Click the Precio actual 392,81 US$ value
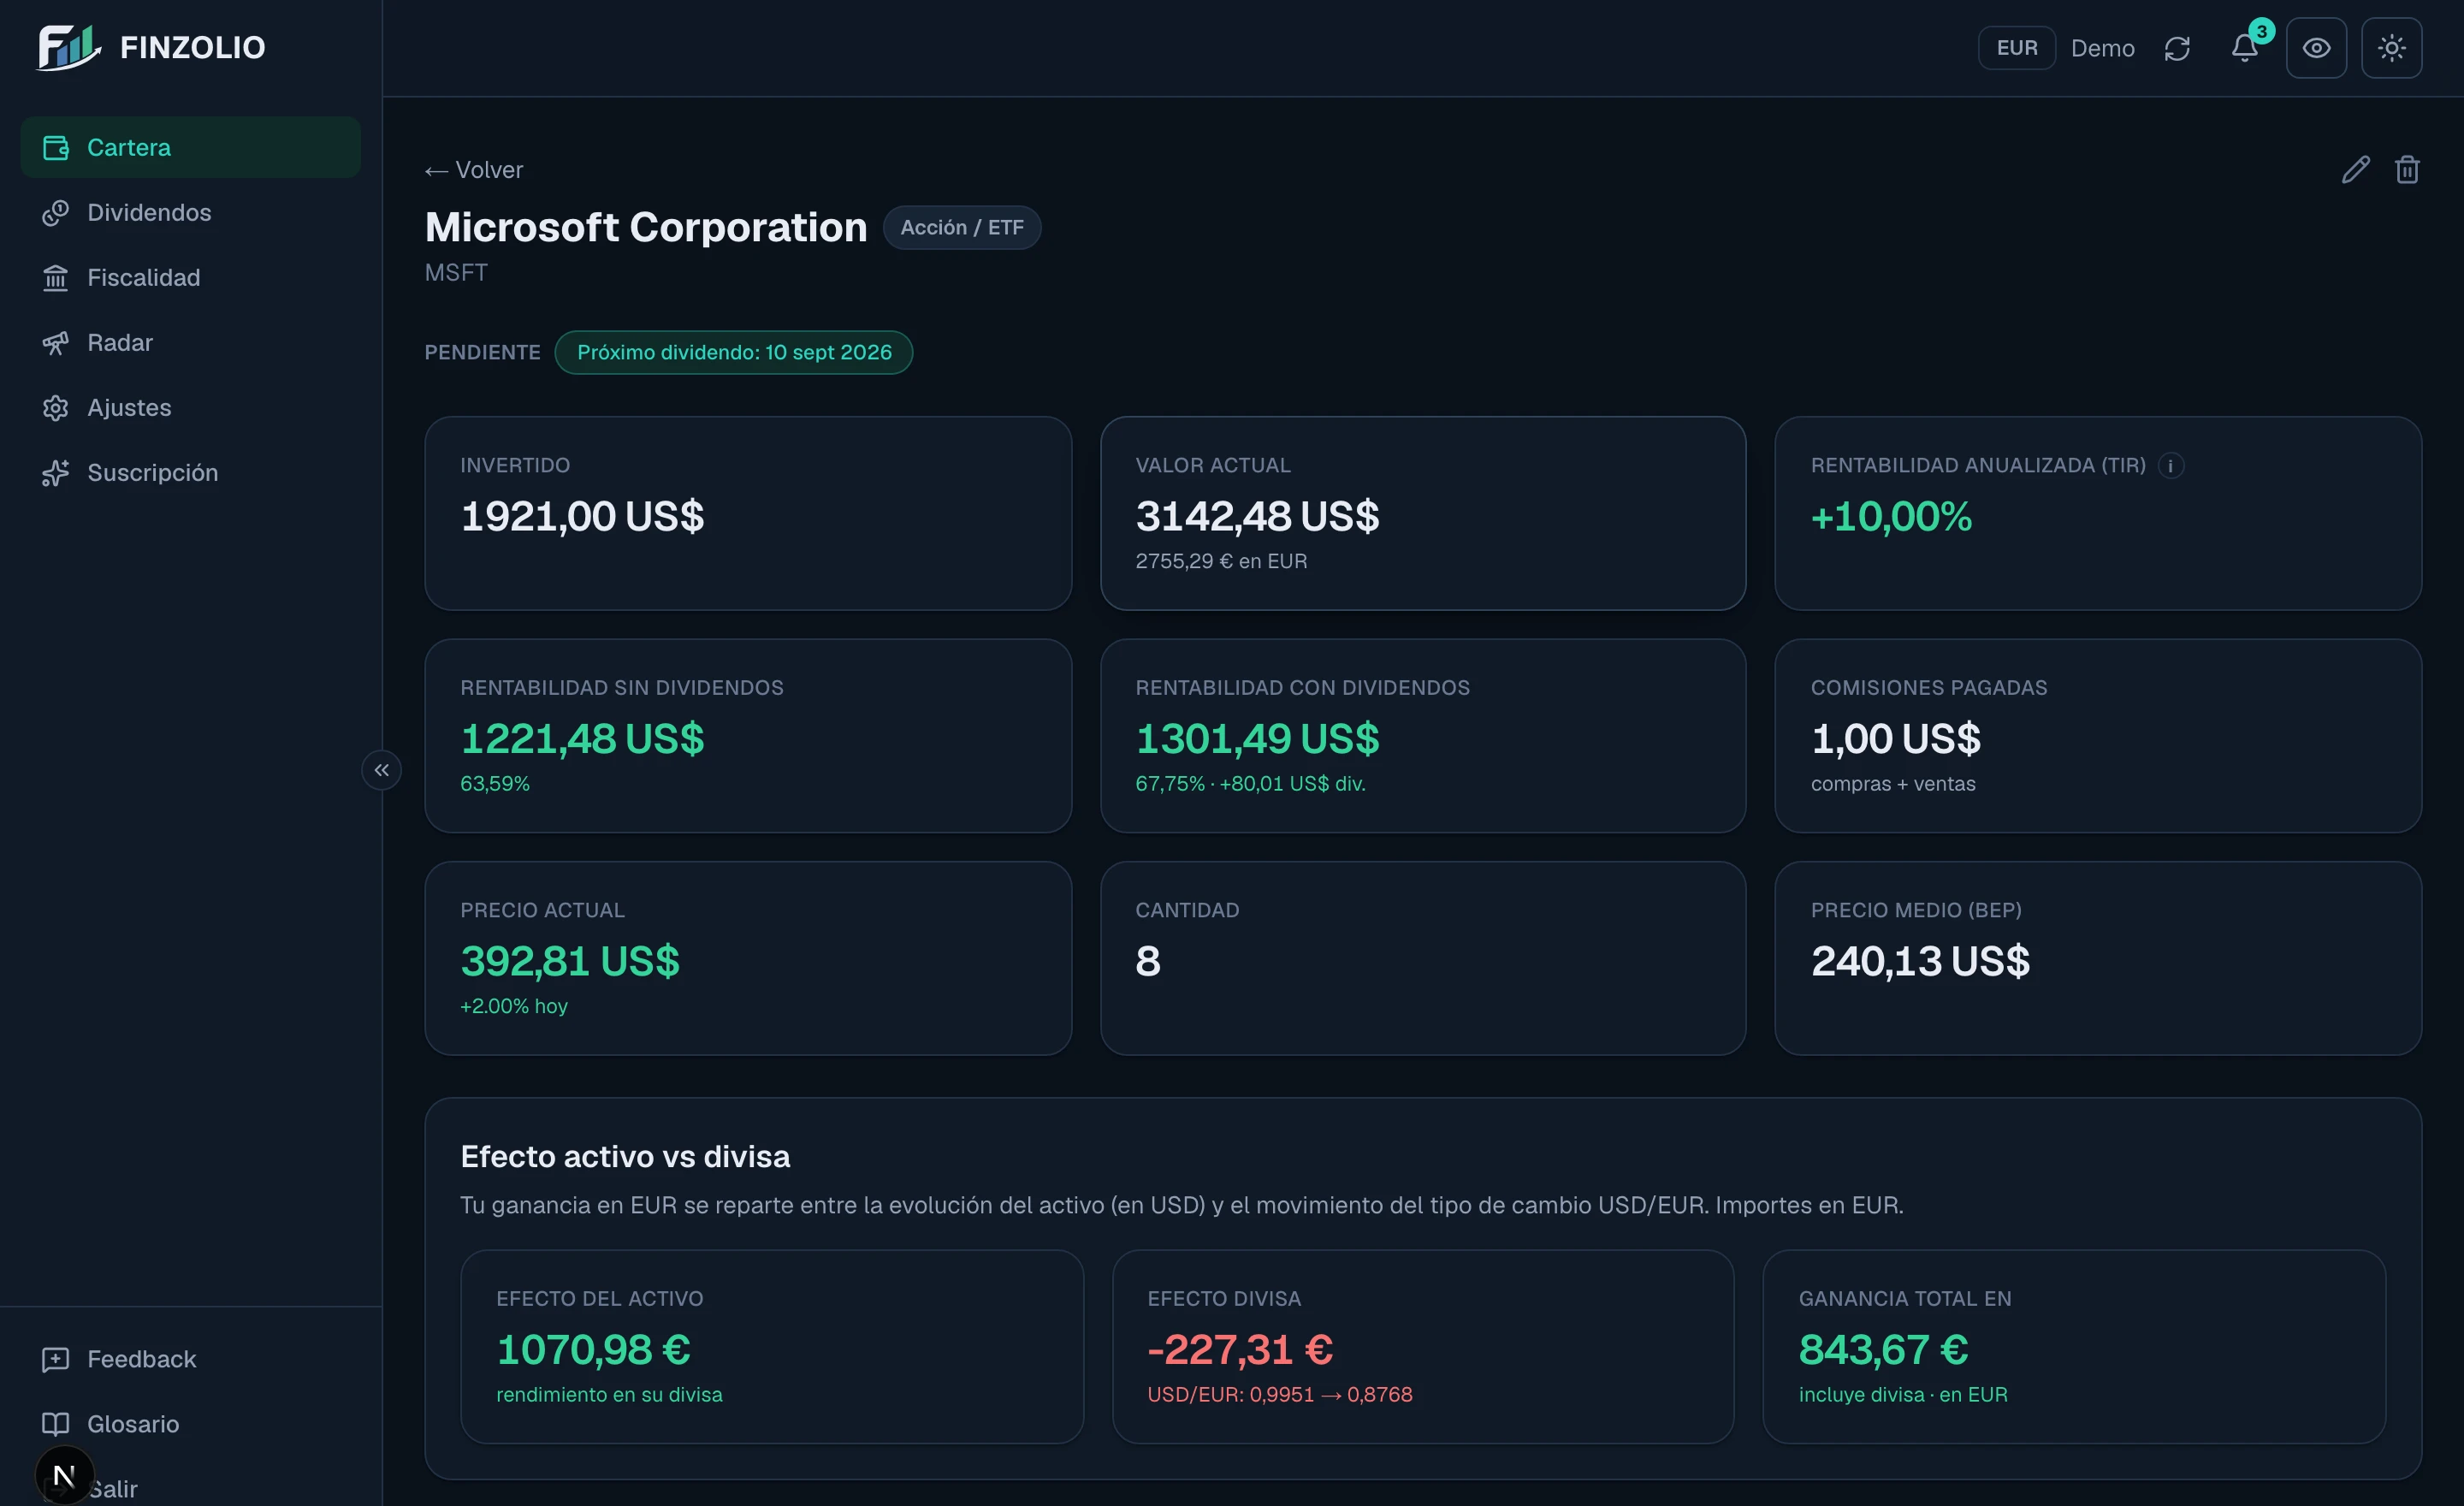 (x=570, y=961)
